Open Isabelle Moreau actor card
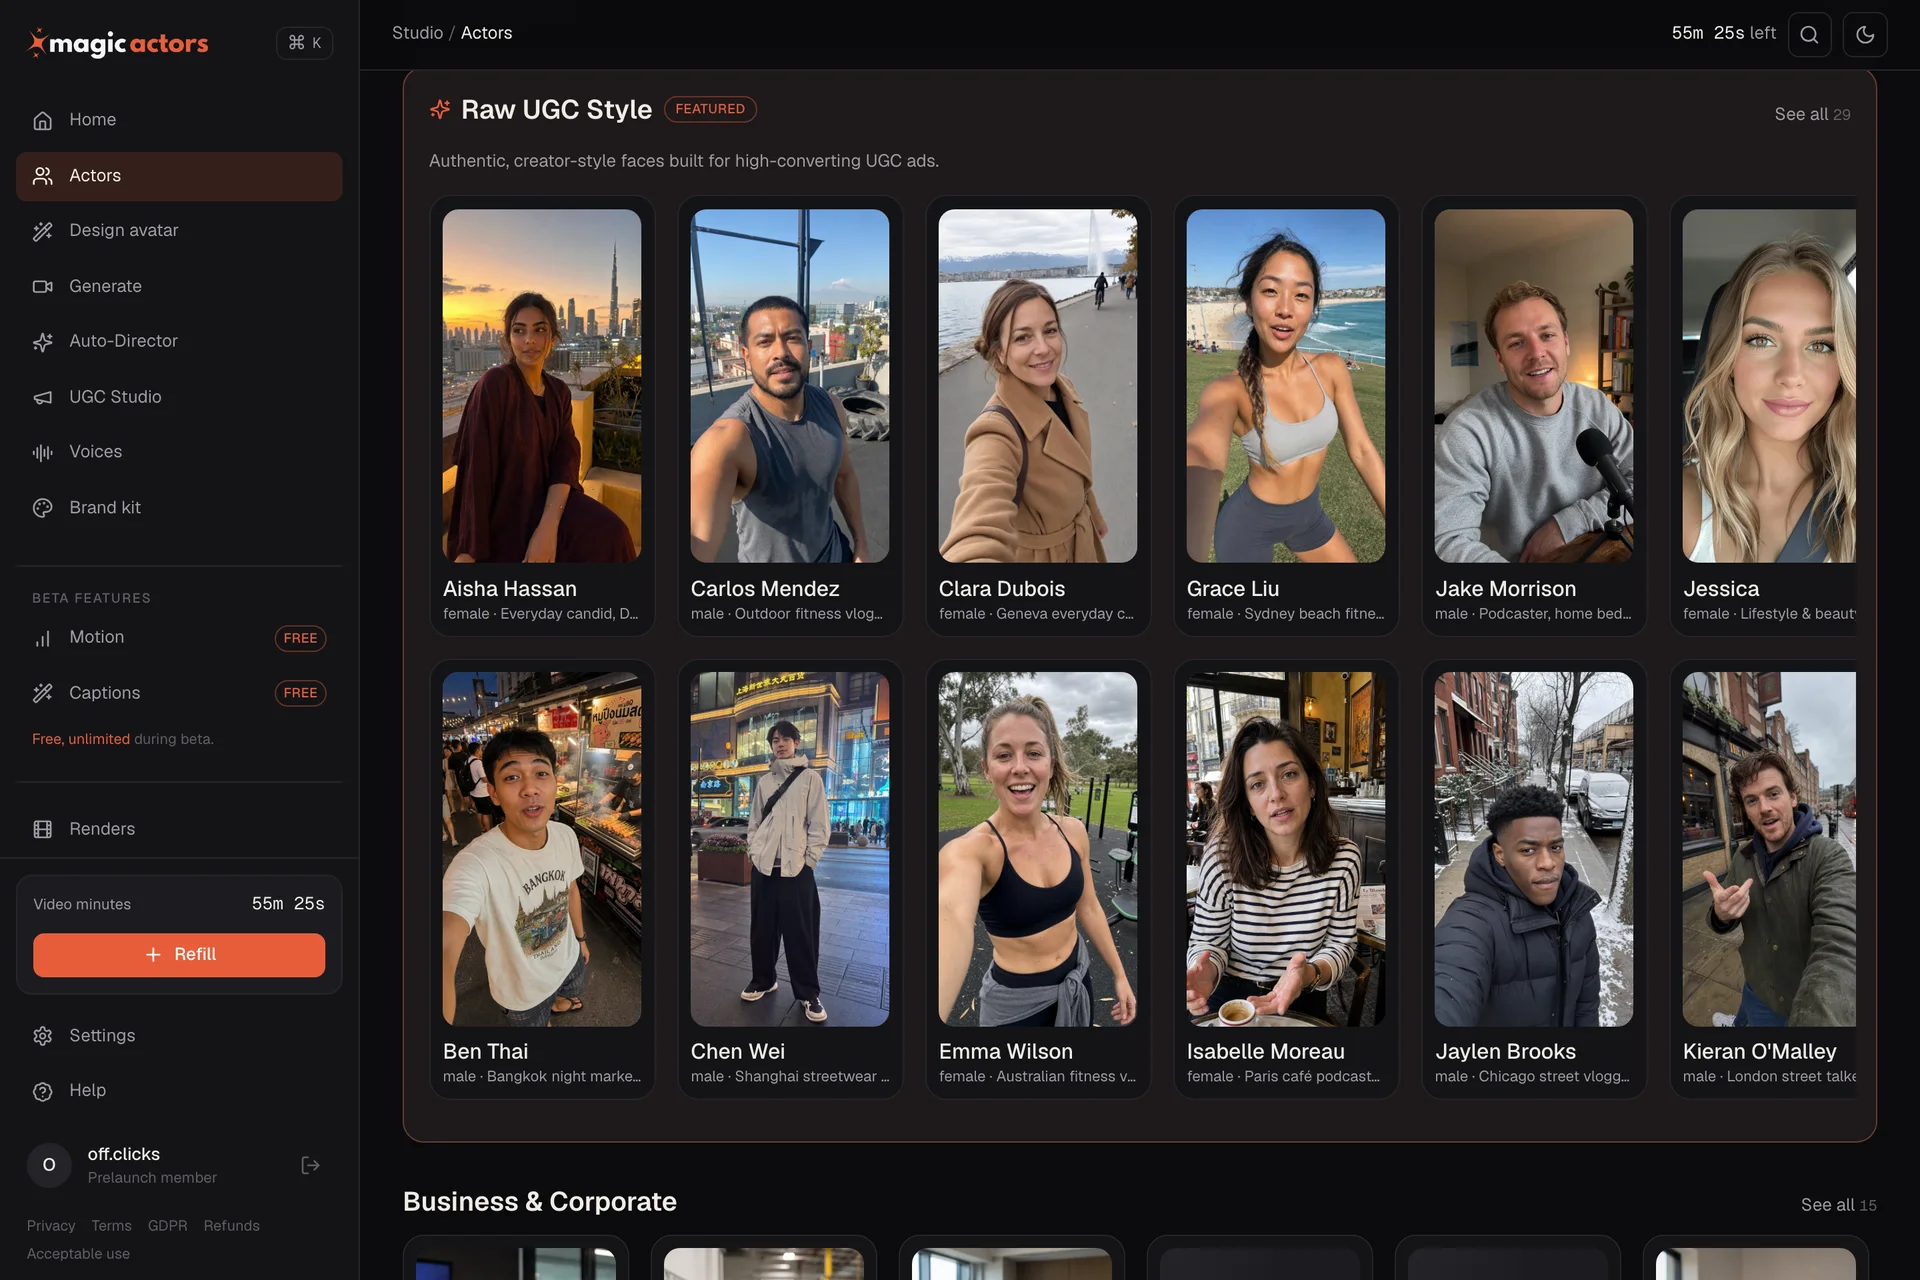The image size is (1920, 1280). [x=1285, y=879]
